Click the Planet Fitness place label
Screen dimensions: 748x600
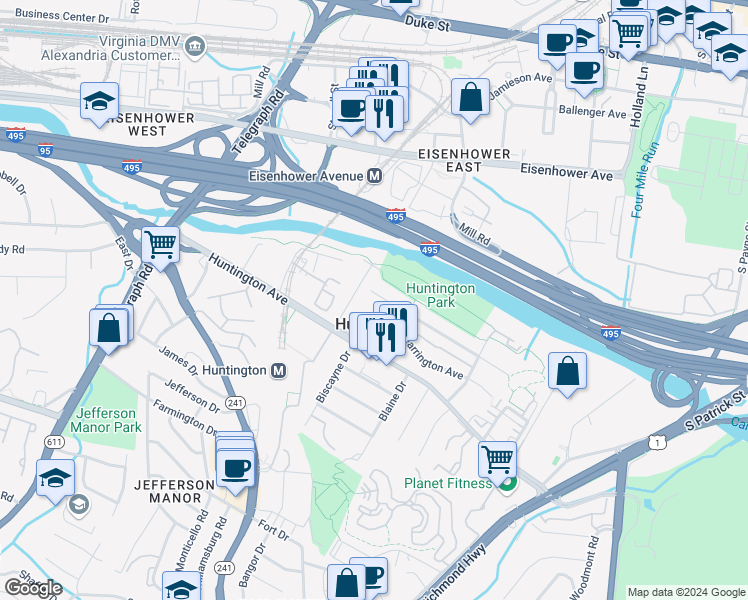coord(447,484)
